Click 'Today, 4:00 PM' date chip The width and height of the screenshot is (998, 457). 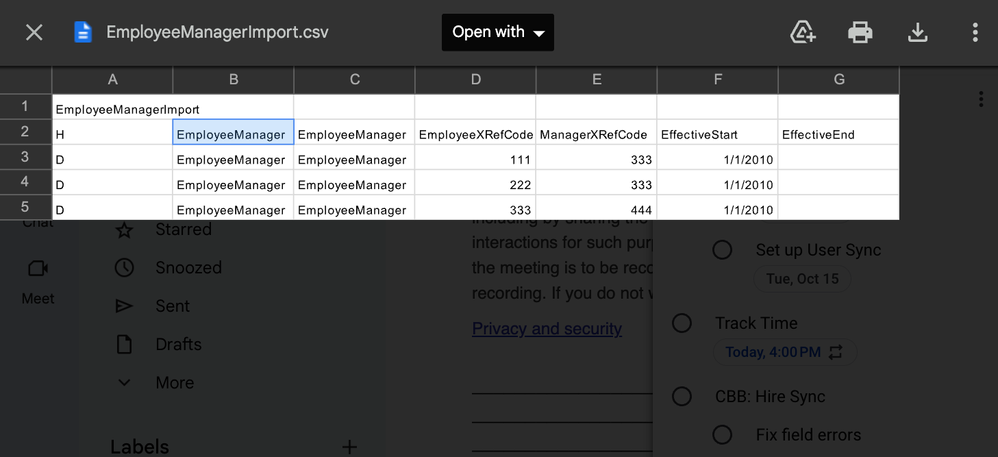tap(785, 352)
